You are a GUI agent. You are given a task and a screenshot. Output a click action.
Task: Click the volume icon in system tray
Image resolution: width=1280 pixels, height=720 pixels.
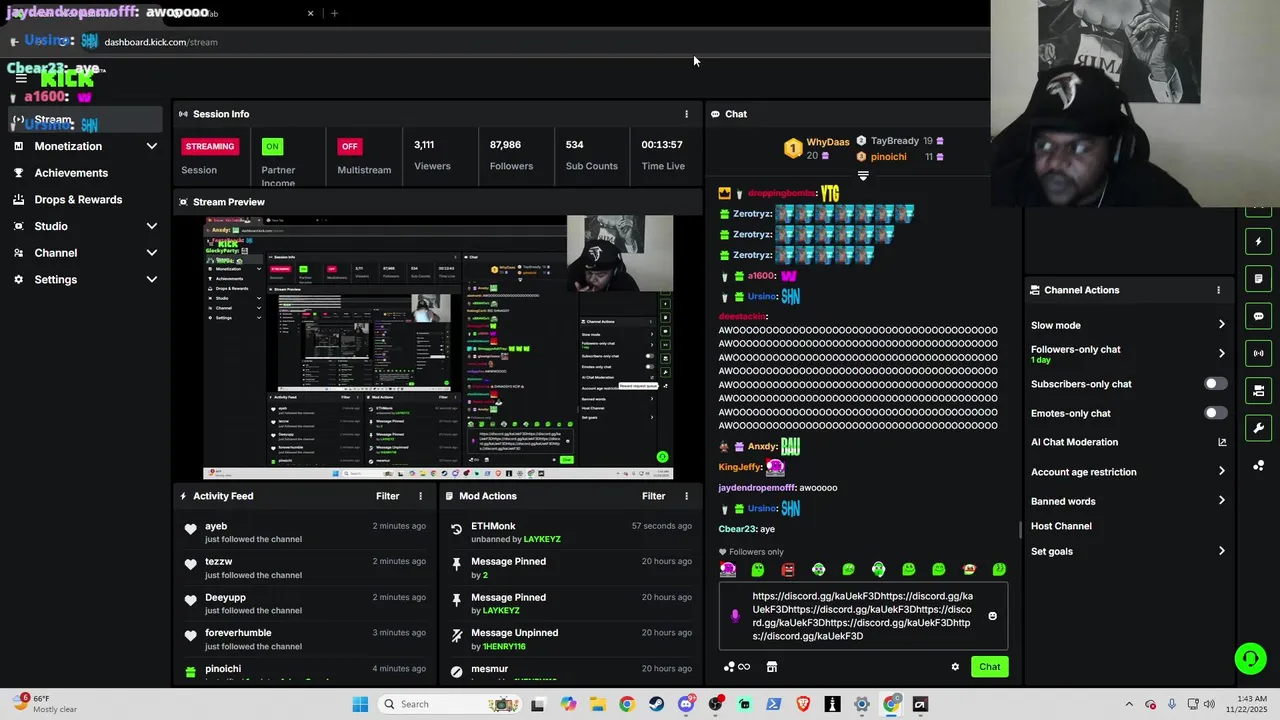click(x=1207, y=704)
